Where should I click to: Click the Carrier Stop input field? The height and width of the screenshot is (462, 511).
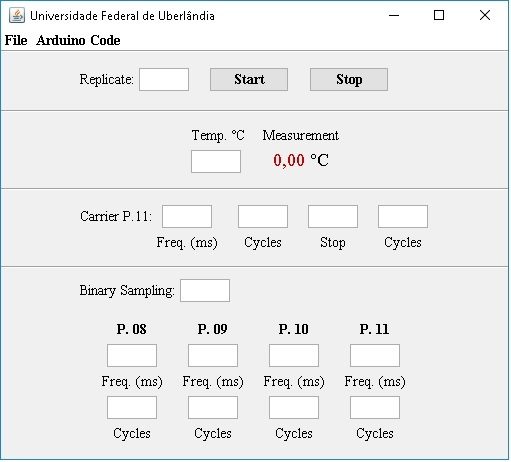coord(333,217)
